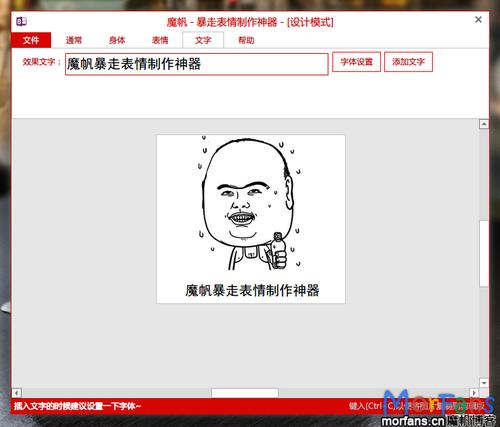
Task: Click the 效果文字 input field
Action: pyautogui.click(x=197, y=64)
